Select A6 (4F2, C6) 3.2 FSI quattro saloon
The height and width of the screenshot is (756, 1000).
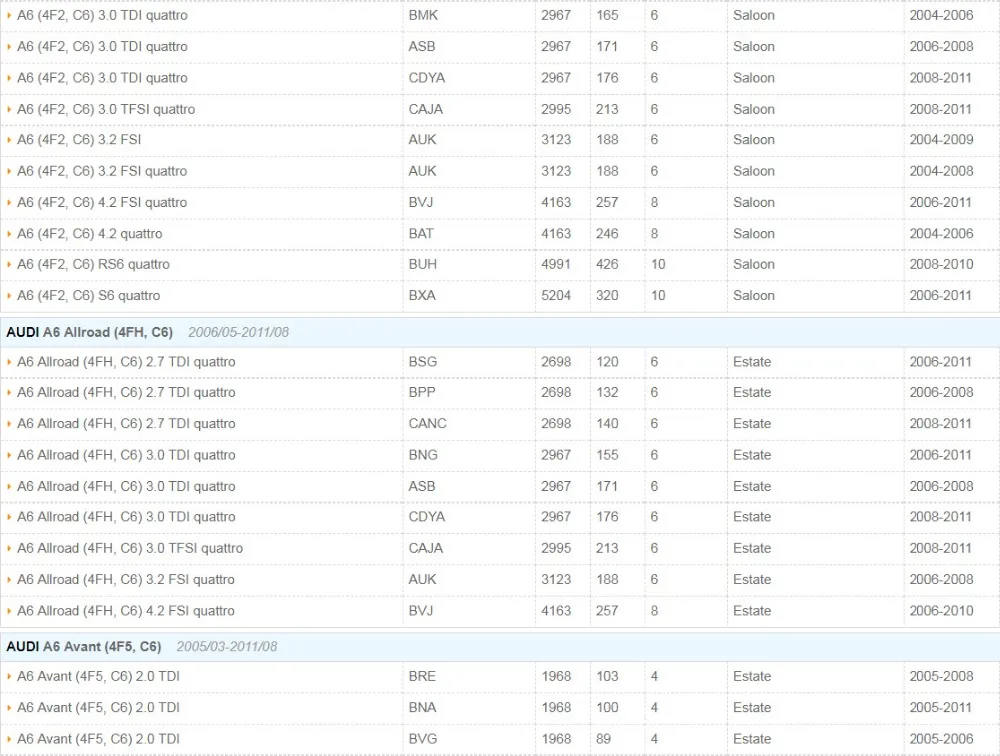click(102, 172)
